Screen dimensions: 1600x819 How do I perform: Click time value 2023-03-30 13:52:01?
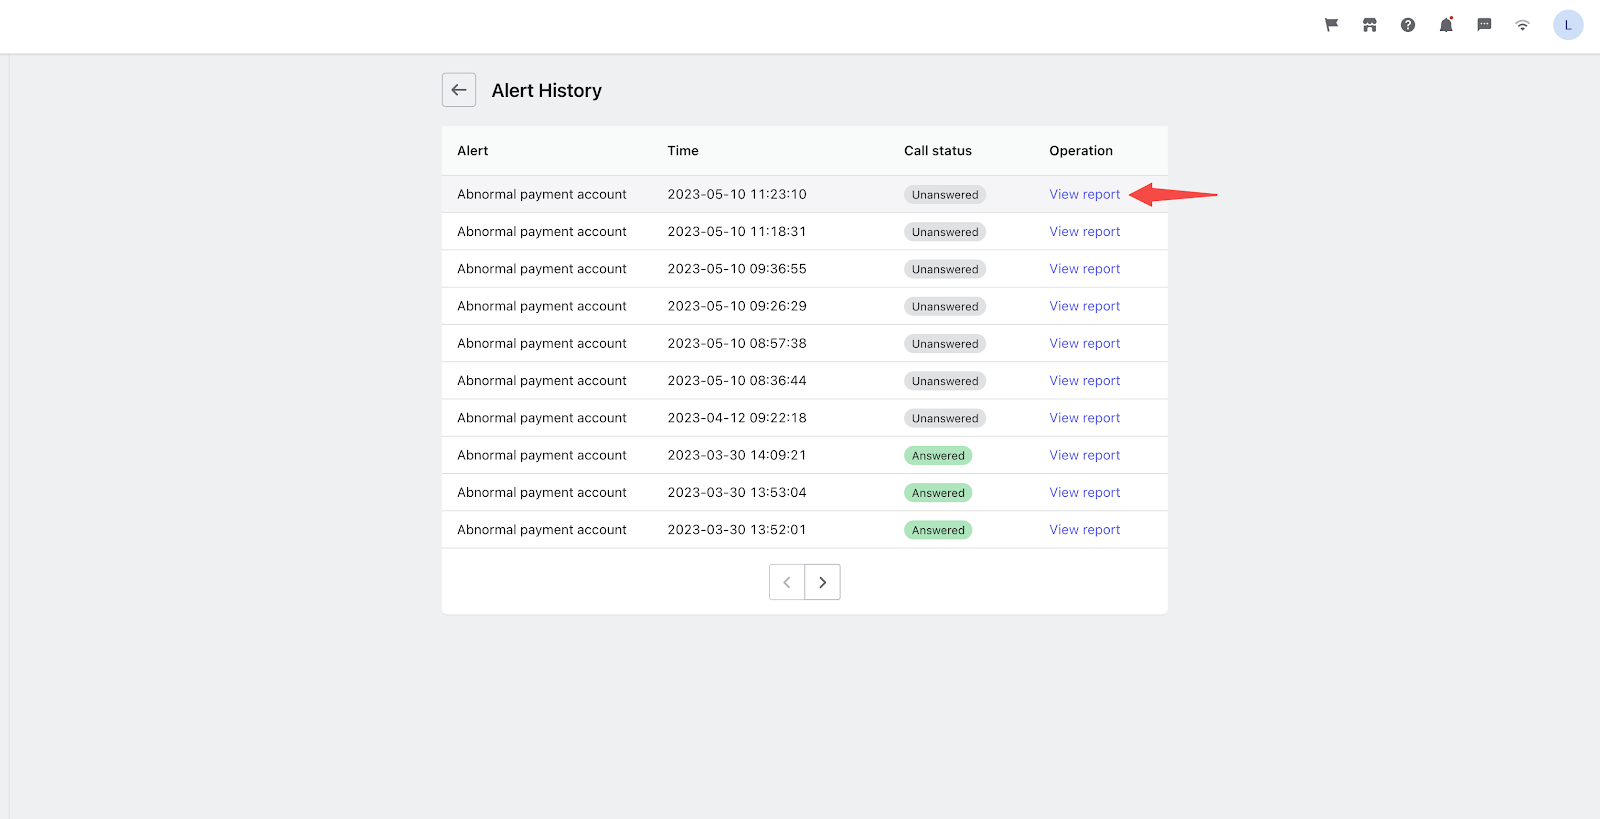click(x=737, y=530)
